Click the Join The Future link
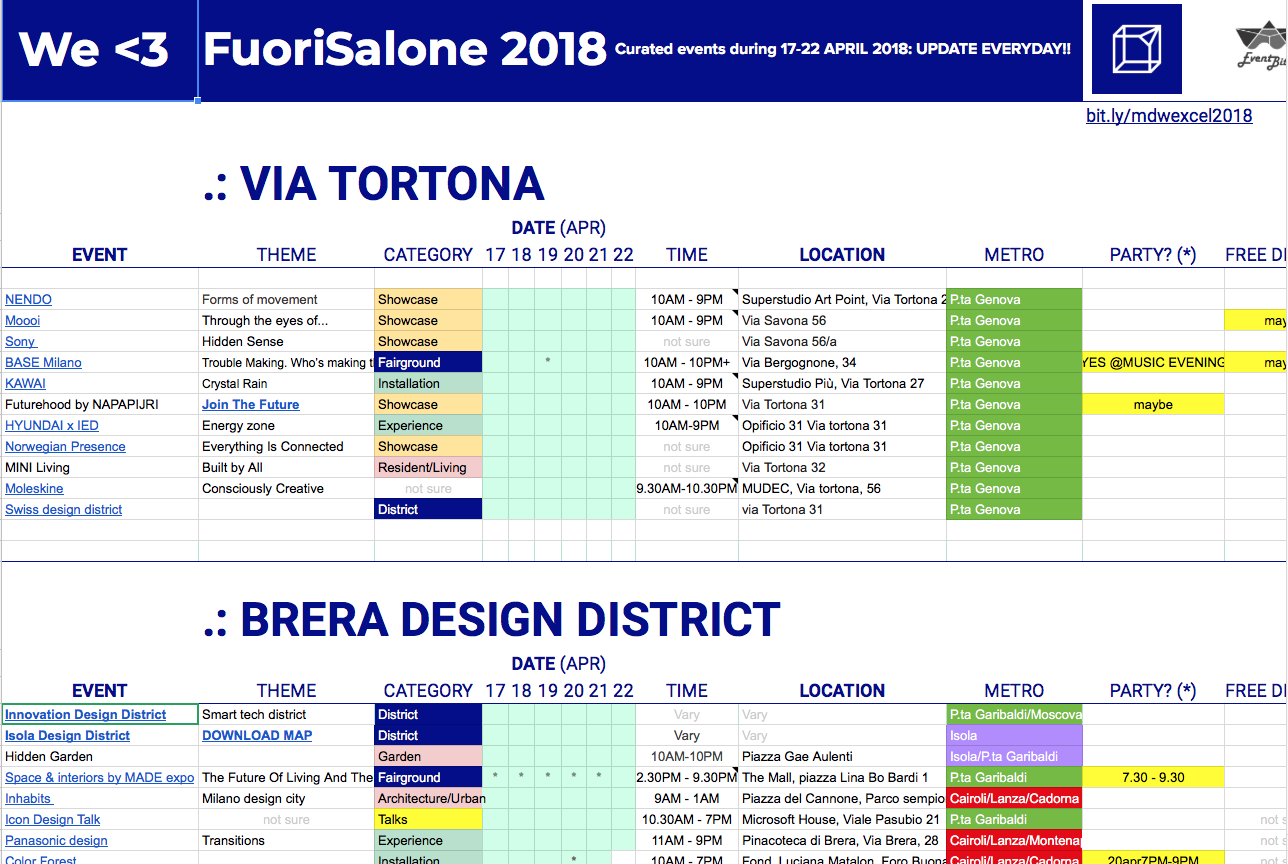The width and height of the screenshot is (1288, 864). click(250, 404)
